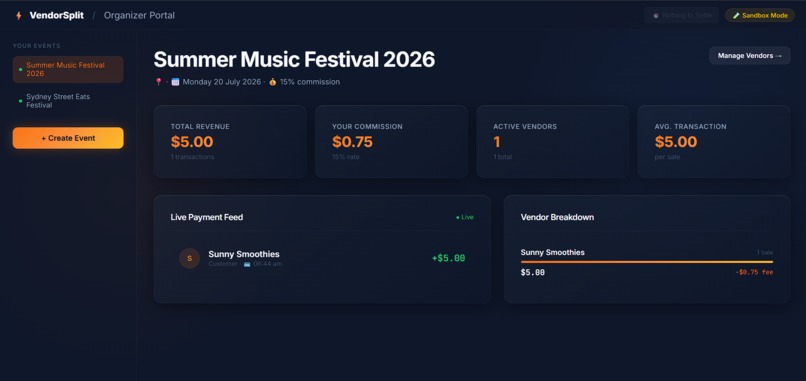The width and height of the screenshot is (806, 381).
Task: Click the calendar icon beside event date
Action: (x=175, y=82)
